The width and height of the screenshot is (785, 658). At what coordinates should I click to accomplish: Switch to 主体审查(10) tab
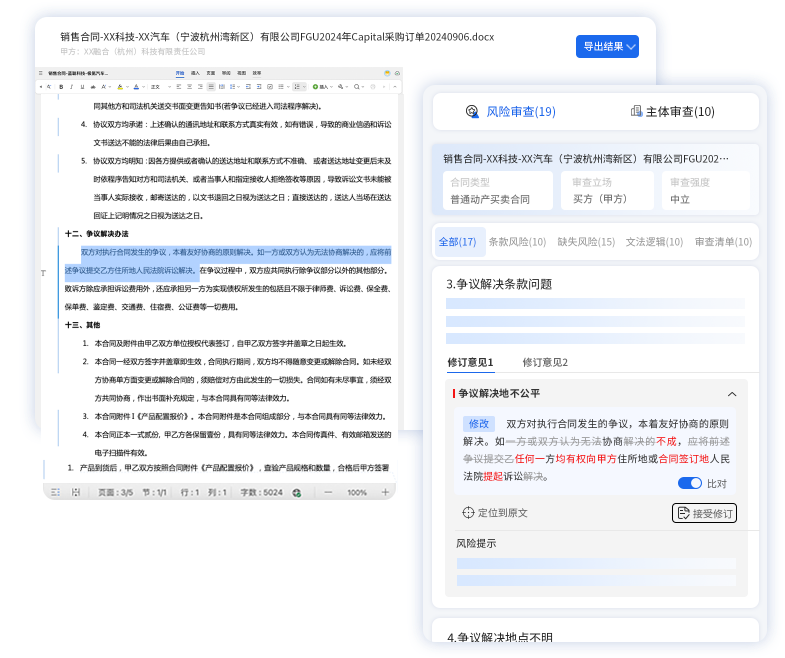click(x=672, y=112)
